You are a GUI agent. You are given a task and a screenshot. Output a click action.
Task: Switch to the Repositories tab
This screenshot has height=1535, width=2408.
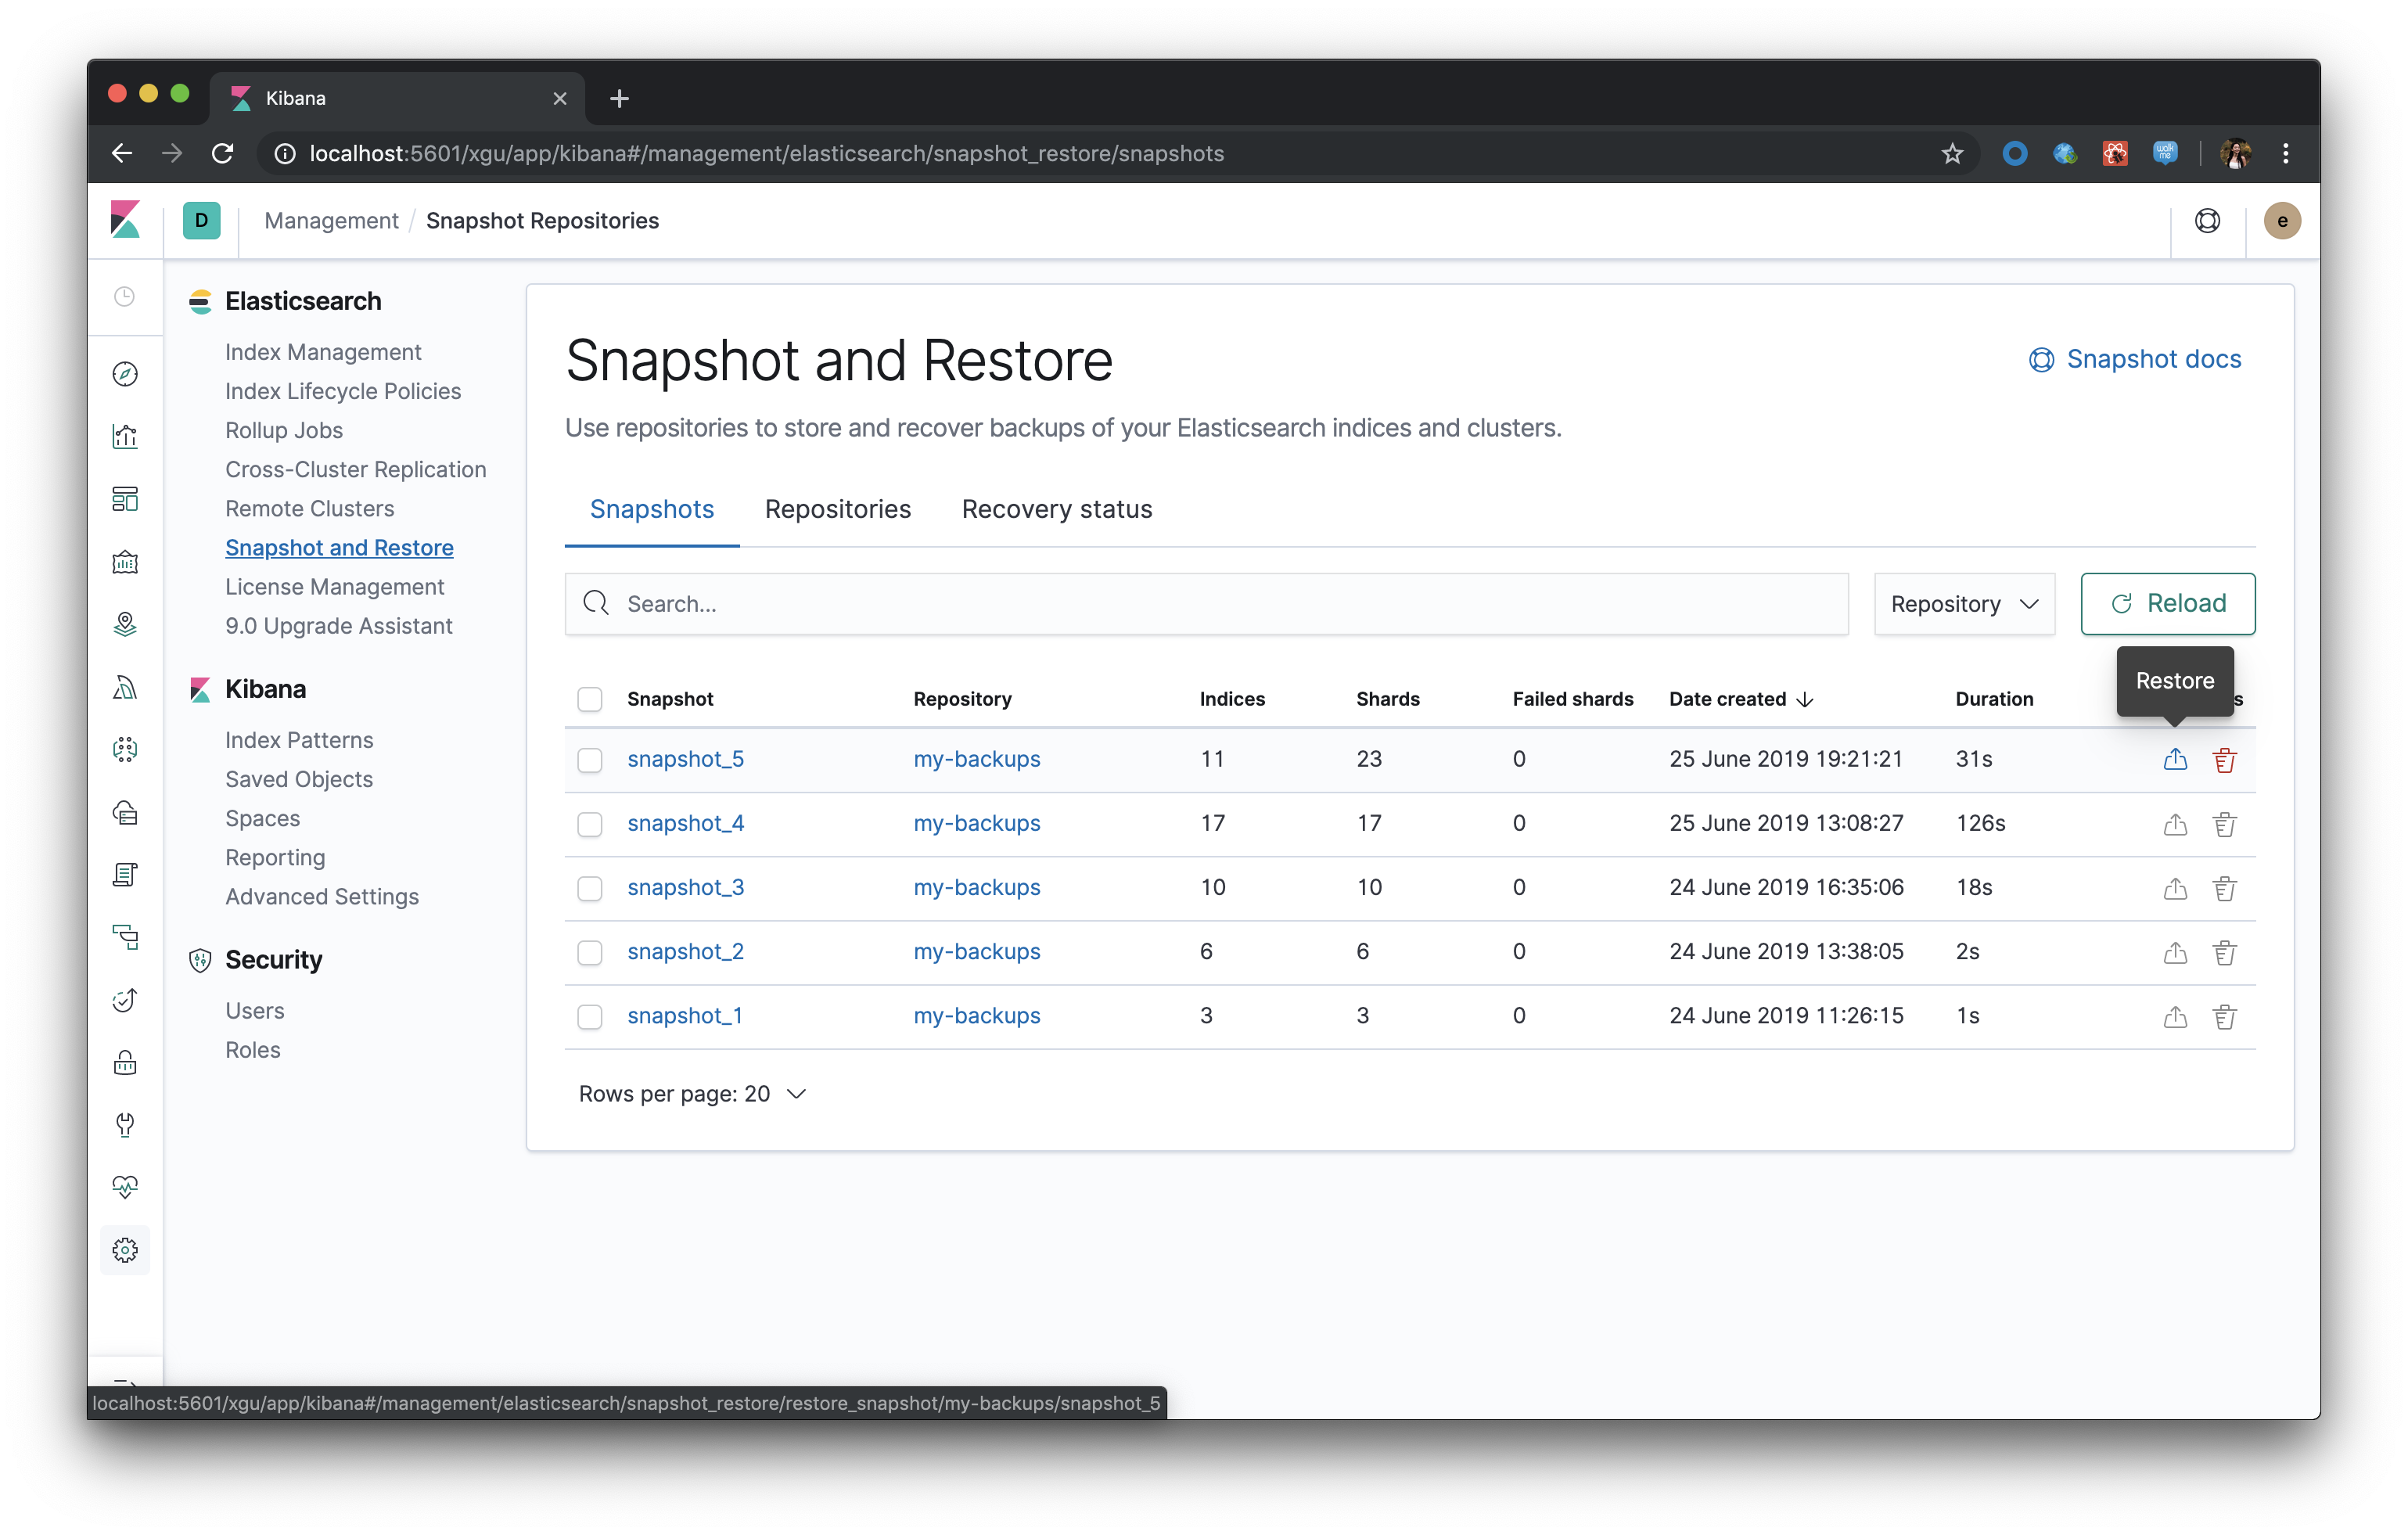(x=837, y=509)
